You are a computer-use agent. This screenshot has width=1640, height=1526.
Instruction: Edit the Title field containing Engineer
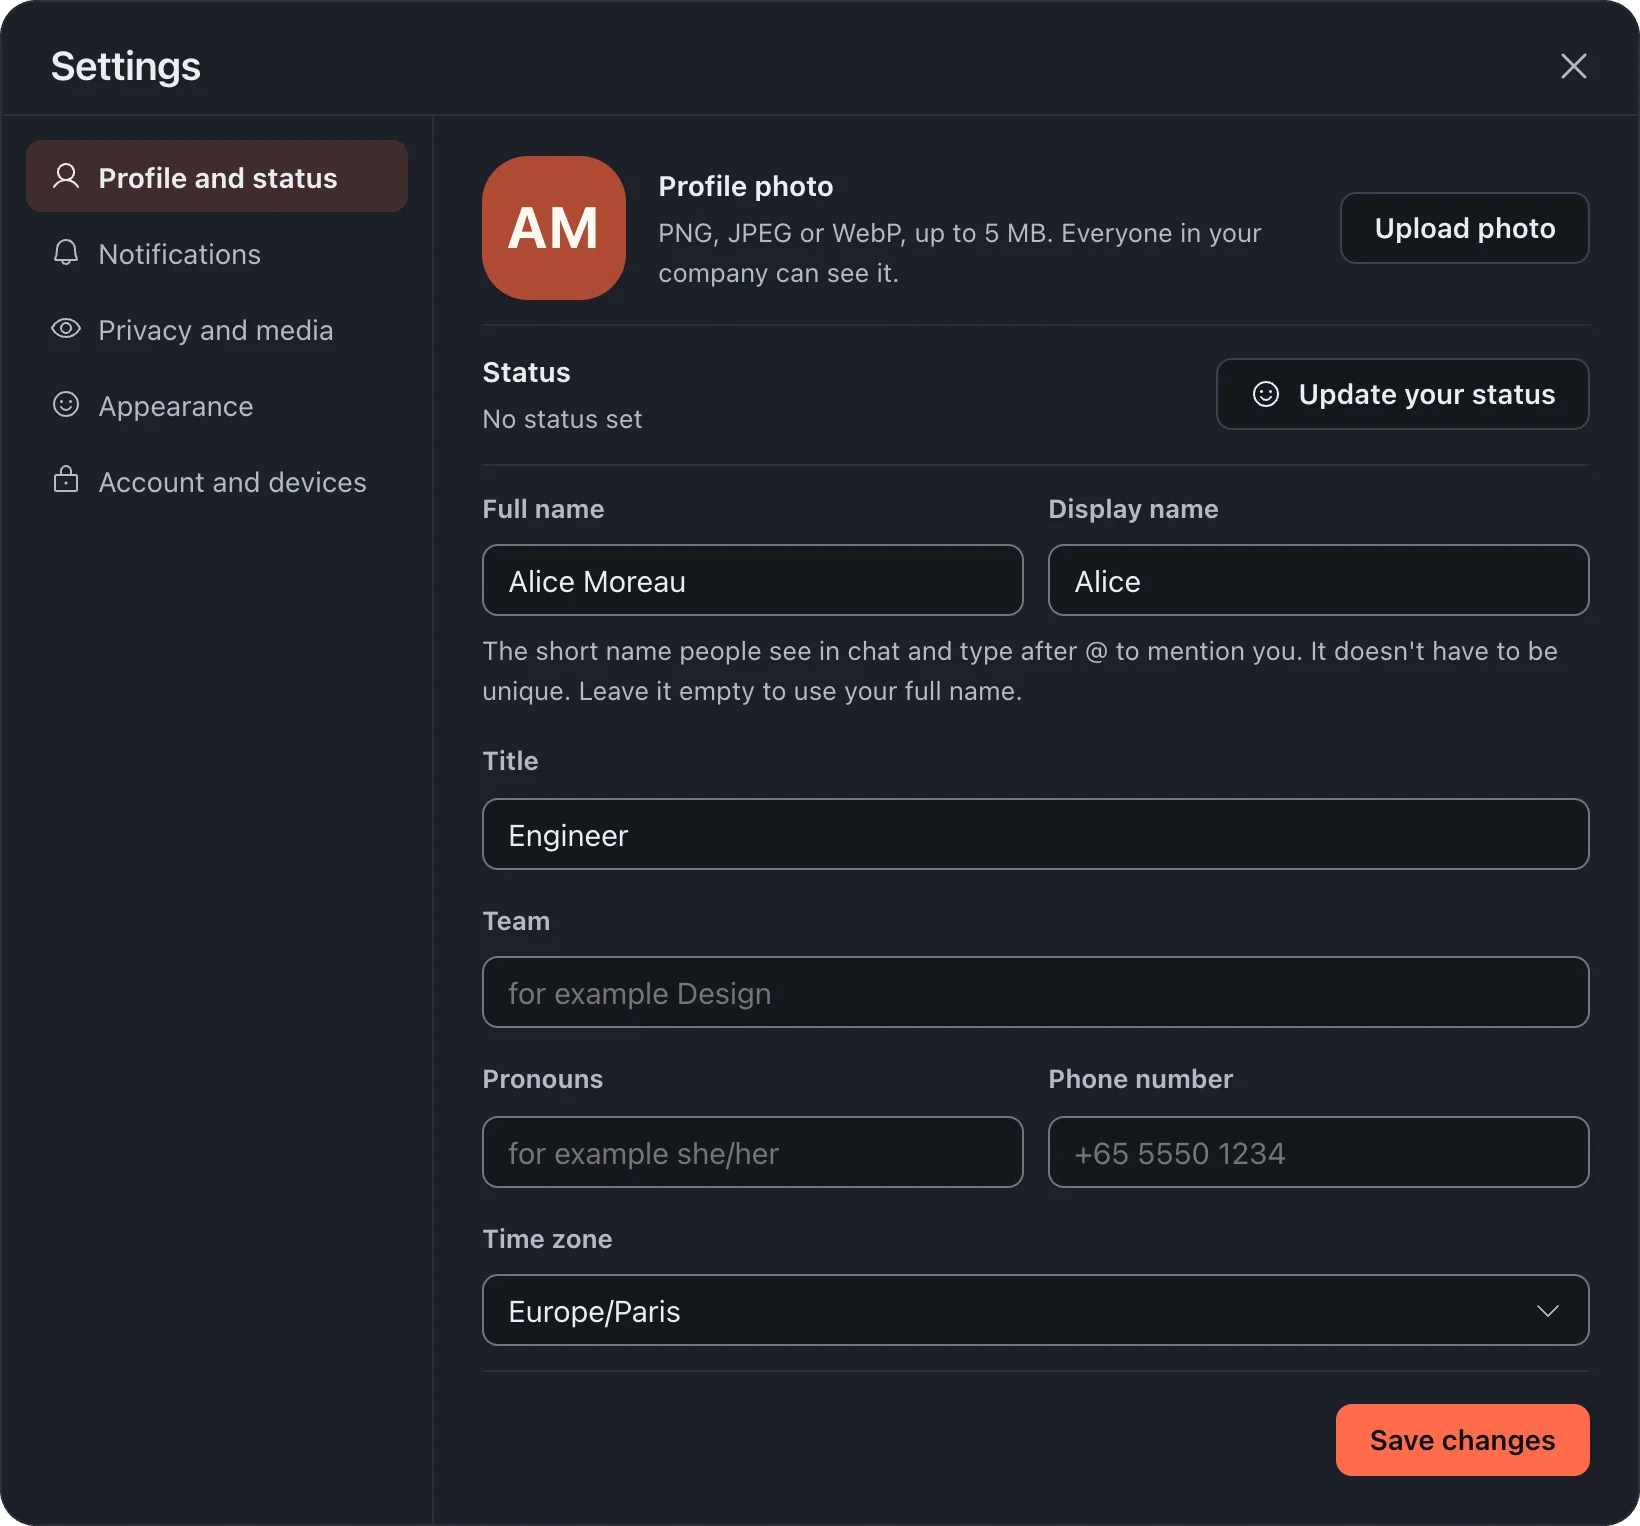(1036, 834)
